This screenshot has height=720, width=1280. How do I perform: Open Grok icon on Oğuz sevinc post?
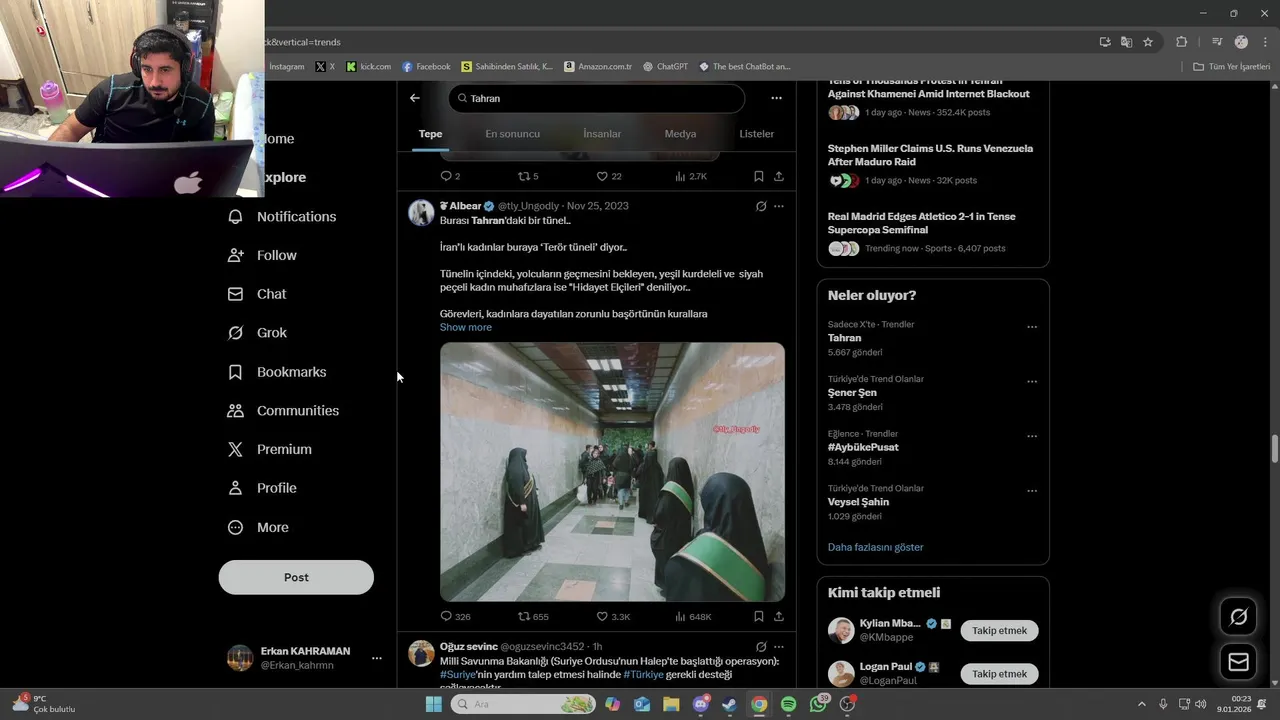[761, 647]
